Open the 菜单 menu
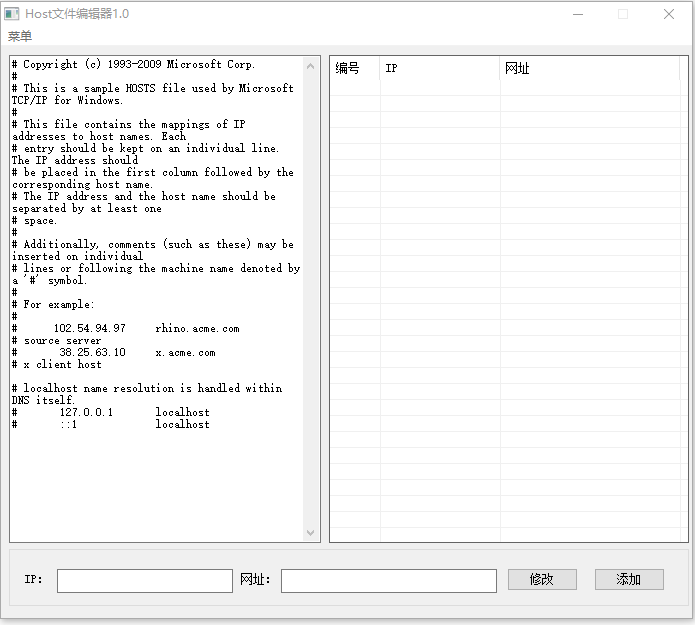This screenshot has height=625, width=695. tap(20, 36)
